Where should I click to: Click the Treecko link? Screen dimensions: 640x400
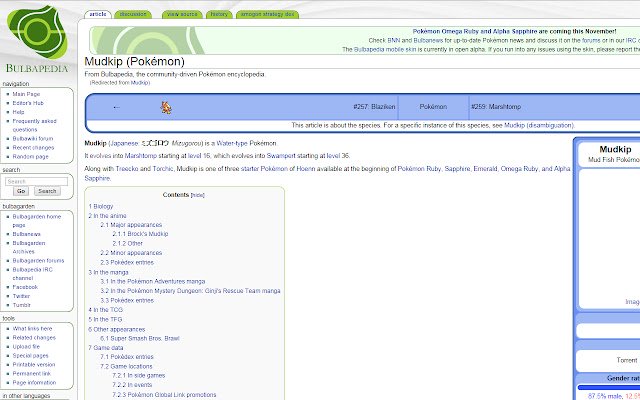127,169
